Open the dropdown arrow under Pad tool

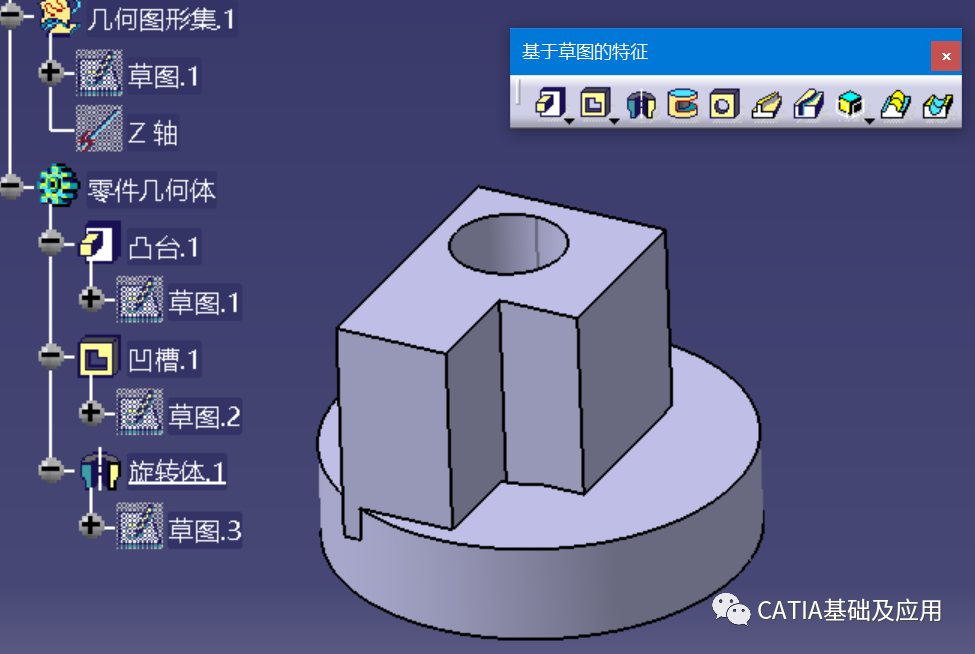(569, 121)
